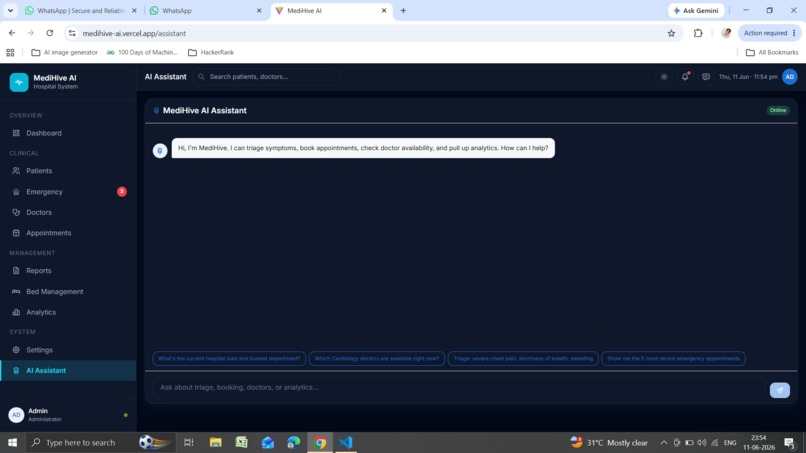This screenshot has height=453, width=806.
Task: Open the messages chat icon in header
Action: point(706,77)
